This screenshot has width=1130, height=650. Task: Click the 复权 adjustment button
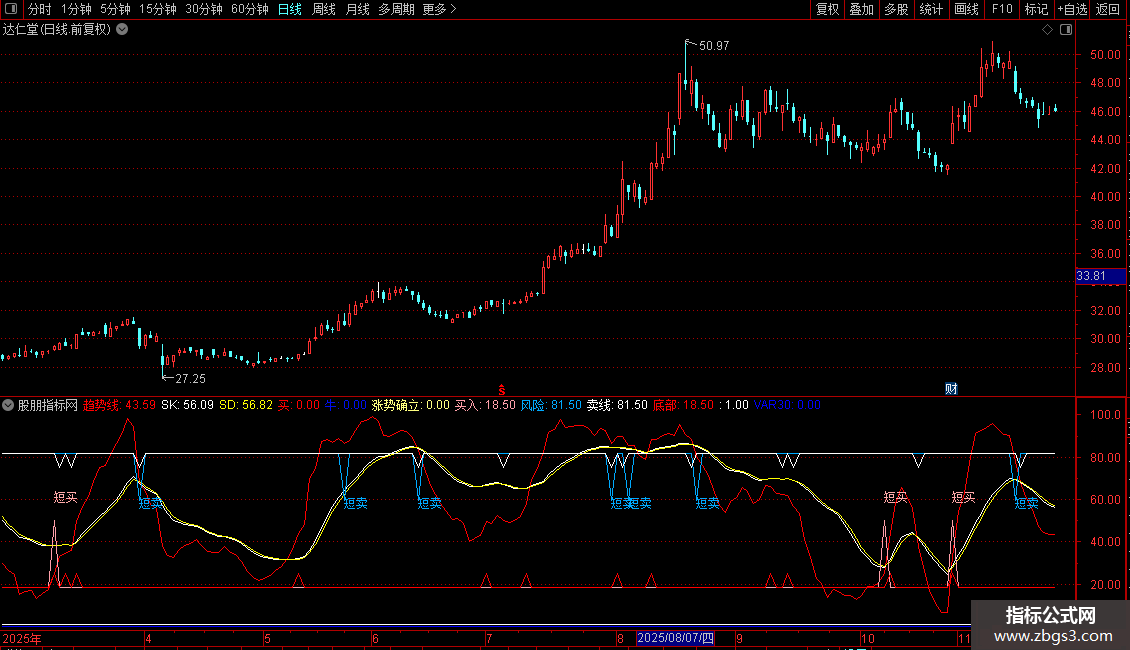(x=827, y=9)
